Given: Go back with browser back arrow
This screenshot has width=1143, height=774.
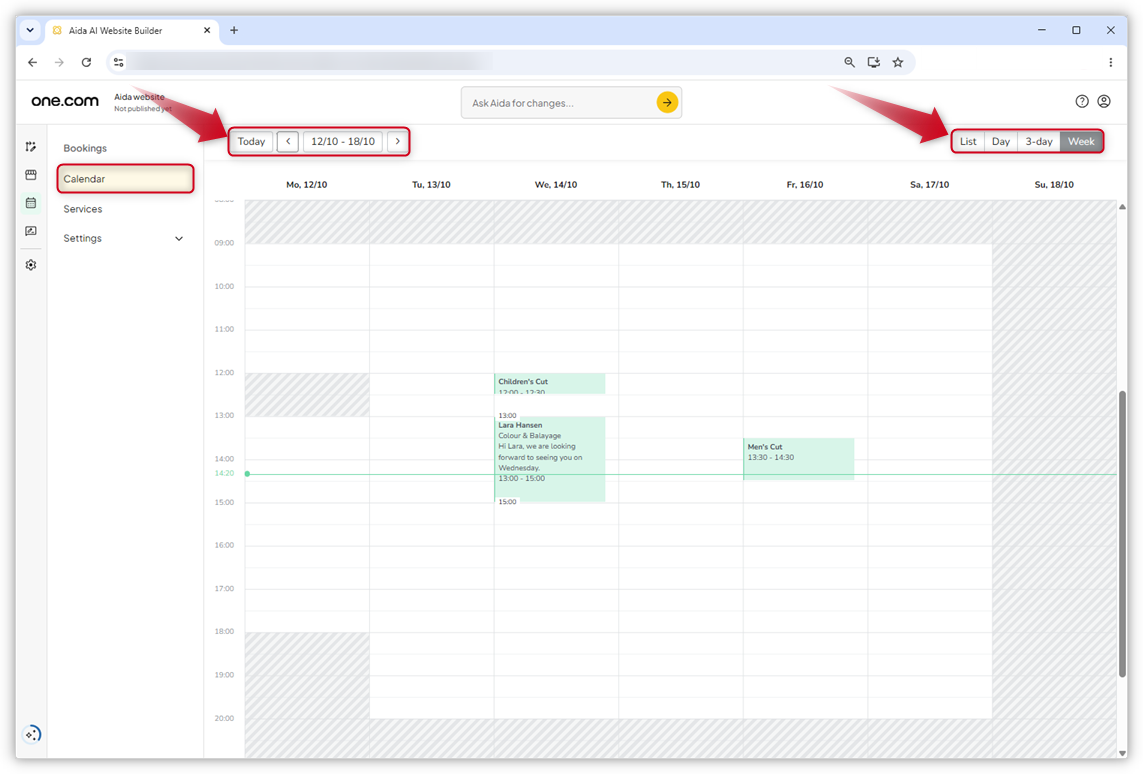Looking at the screenshot, I should [x=33, y=63].
